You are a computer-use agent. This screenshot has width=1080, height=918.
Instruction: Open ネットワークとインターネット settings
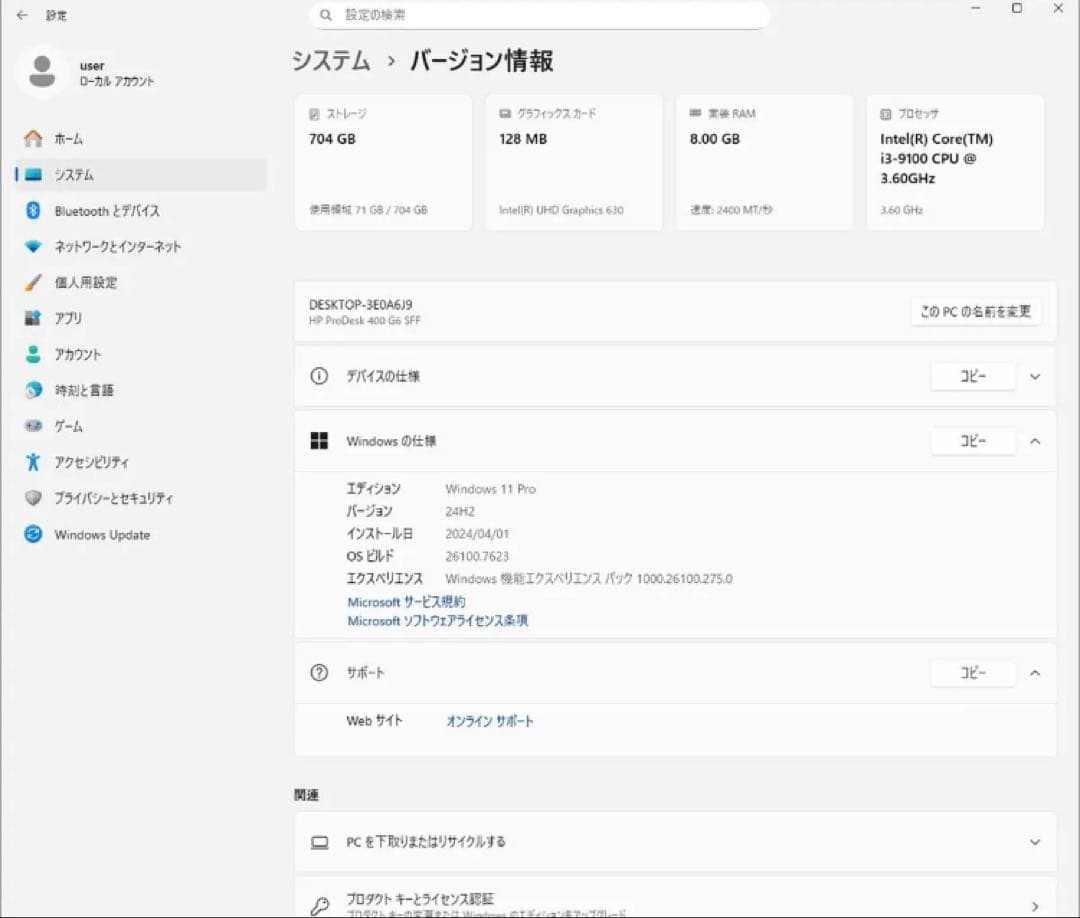(x=110, y=246)
